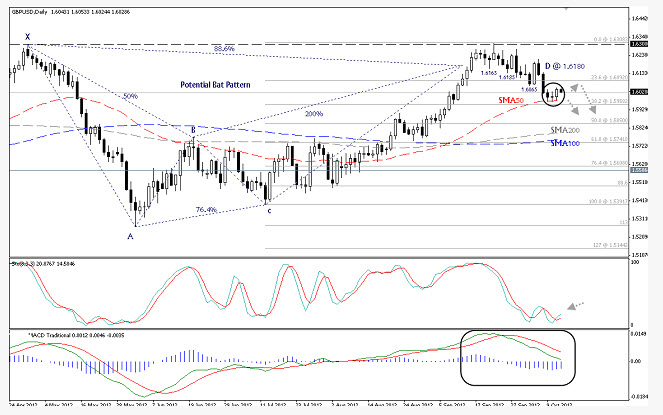Screen dimensions: 663x415
Task: Select the 'X' point label
Action: (27, 37)
